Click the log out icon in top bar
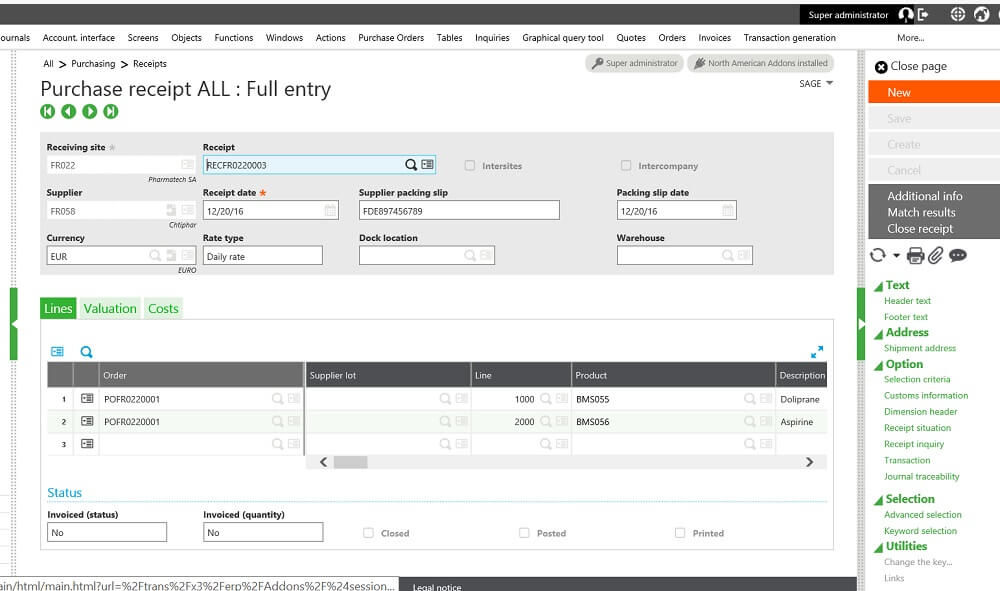This screenshot has width=1000, height=591. tap(923, 14)
